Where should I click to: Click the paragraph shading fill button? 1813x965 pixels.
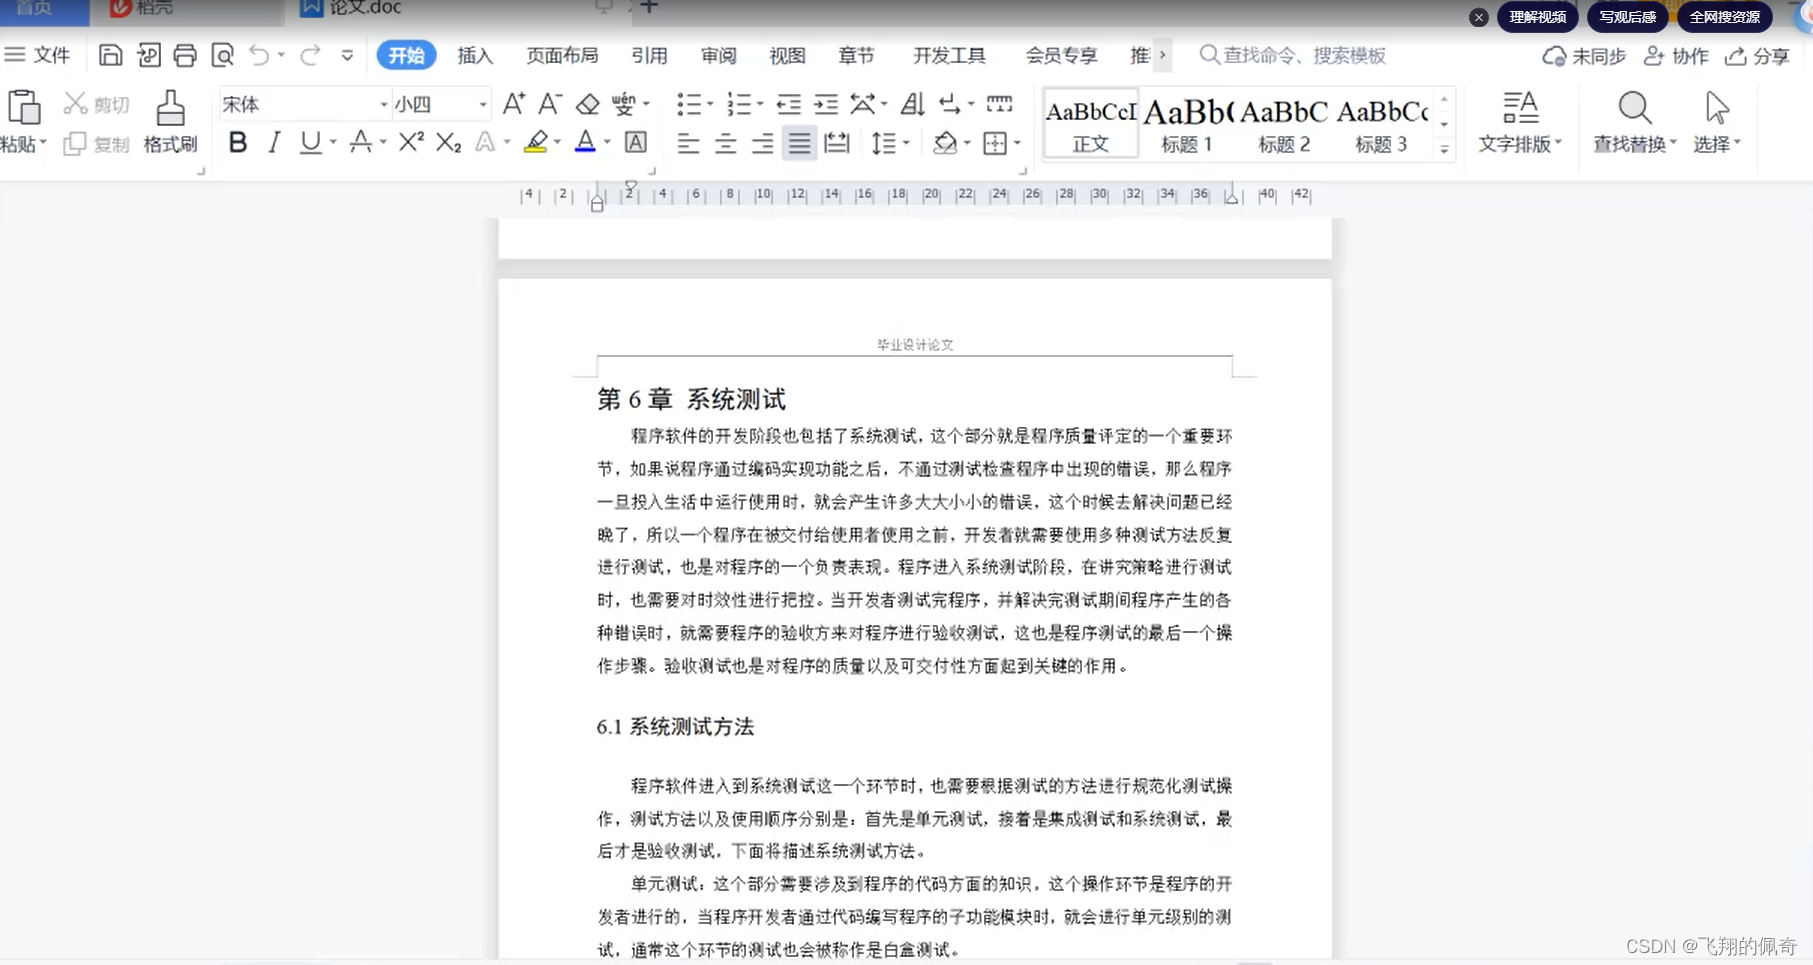click(x=945, y=143)
